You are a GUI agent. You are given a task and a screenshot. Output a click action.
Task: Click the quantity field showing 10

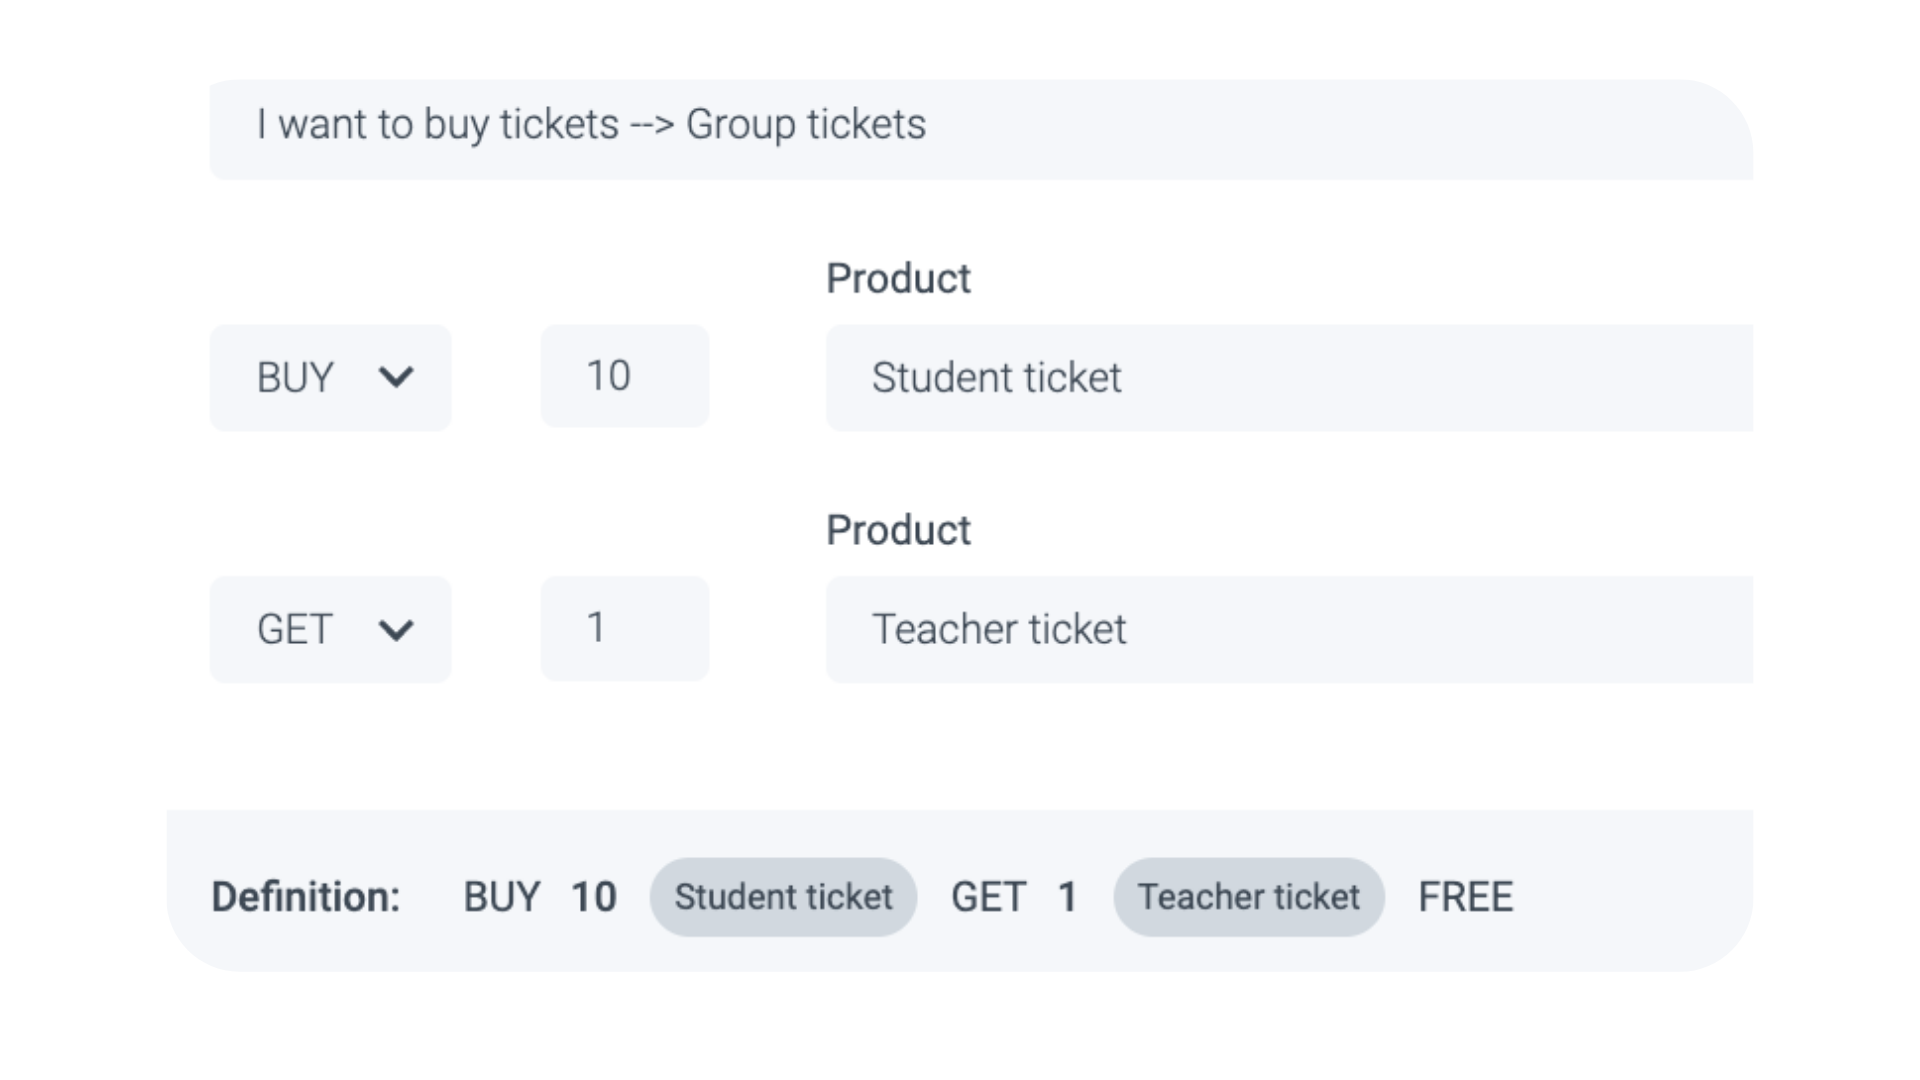pos(624,376)
